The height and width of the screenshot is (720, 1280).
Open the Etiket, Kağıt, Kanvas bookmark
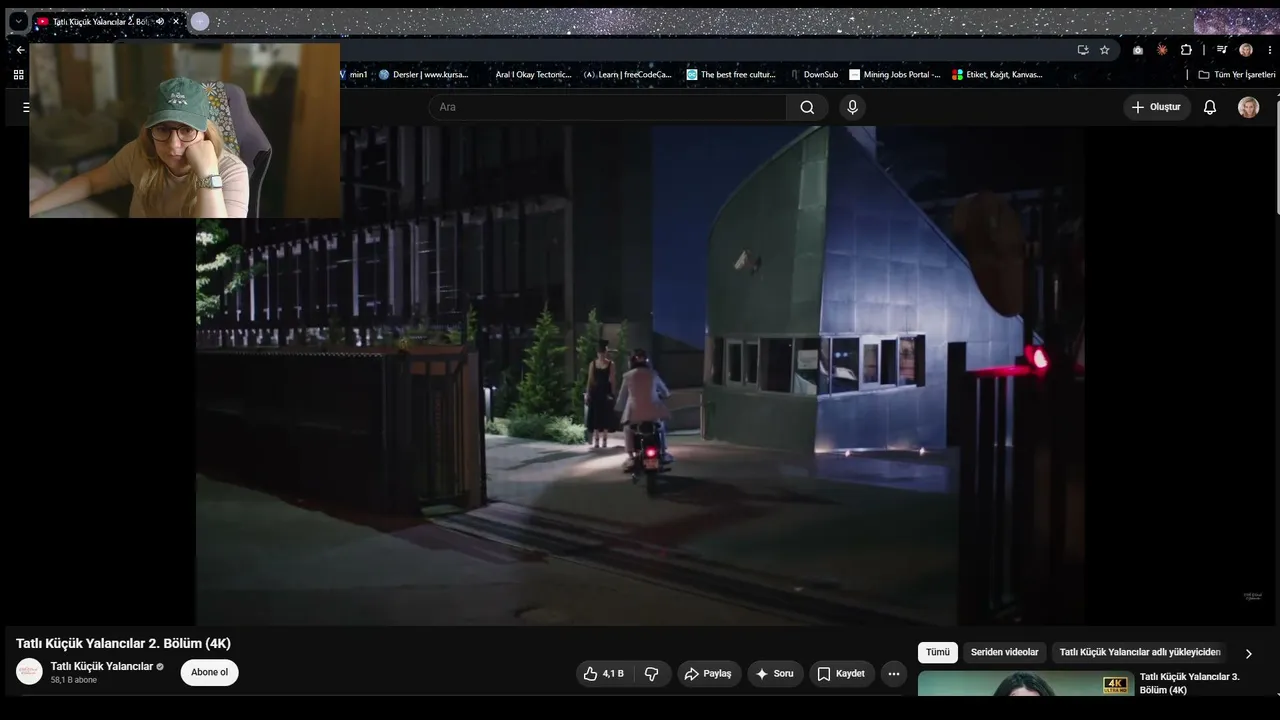[998, 75]
